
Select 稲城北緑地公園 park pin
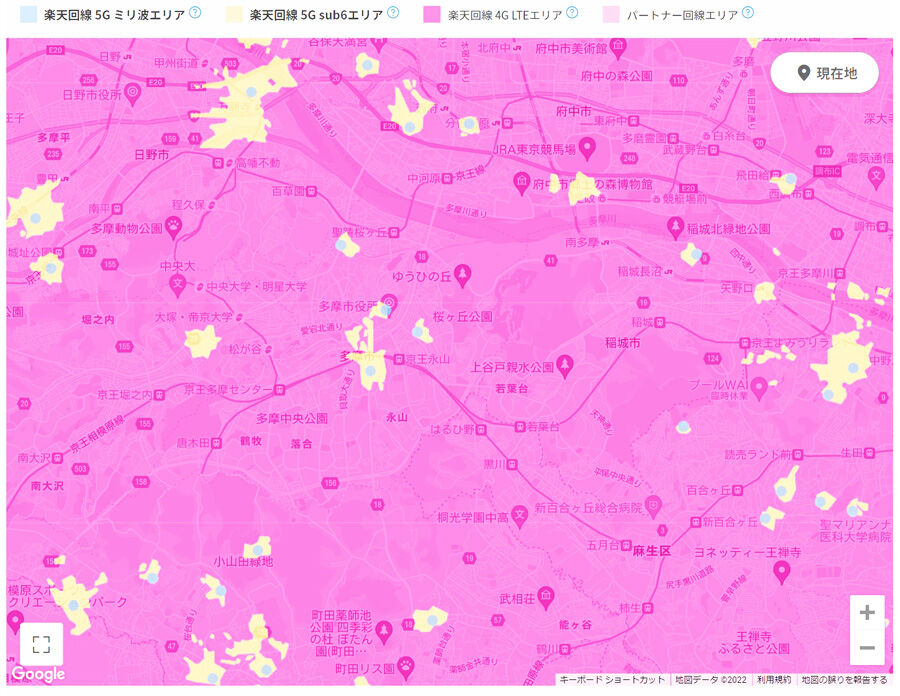[x=676, y=228]
